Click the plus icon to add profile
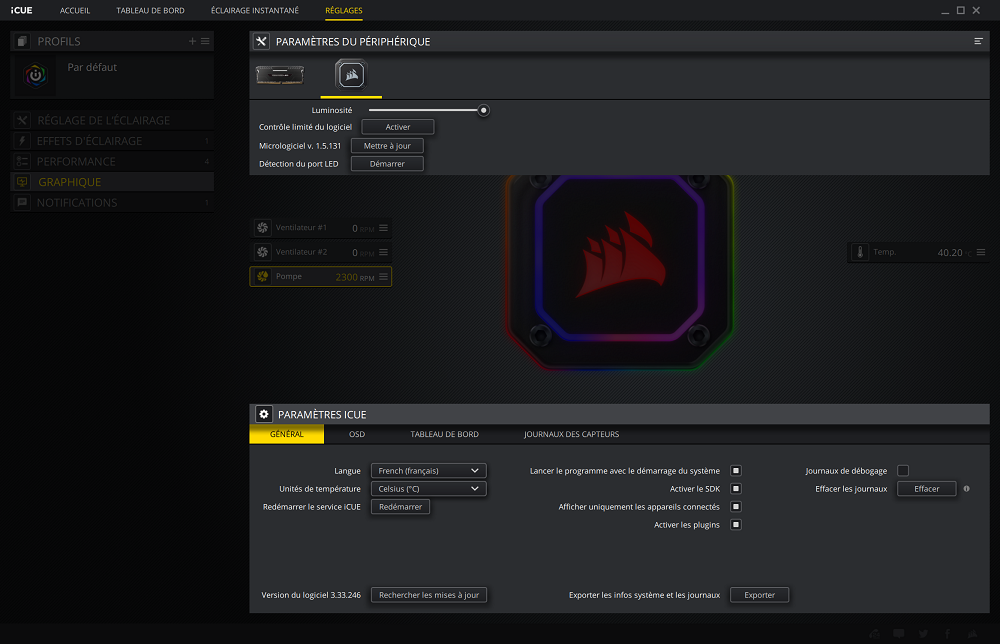Screen dimensions: 1000x644 192,41
